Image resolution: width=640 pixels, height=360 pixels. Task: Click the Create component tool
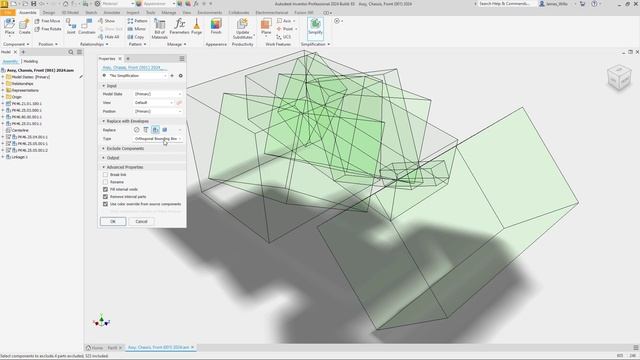(24, 27)
